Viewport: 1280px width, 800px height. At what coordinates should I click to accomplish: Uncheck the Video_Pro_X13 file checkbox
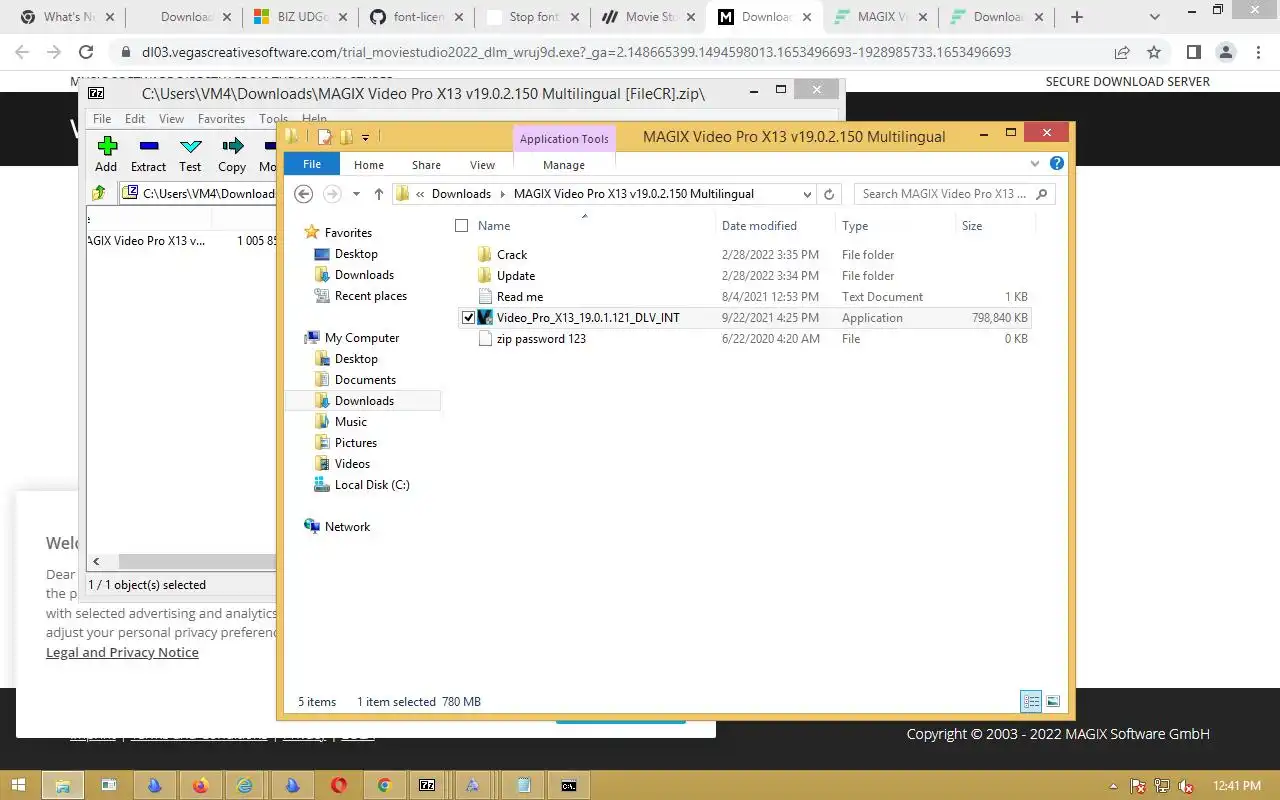coord(468,318)
